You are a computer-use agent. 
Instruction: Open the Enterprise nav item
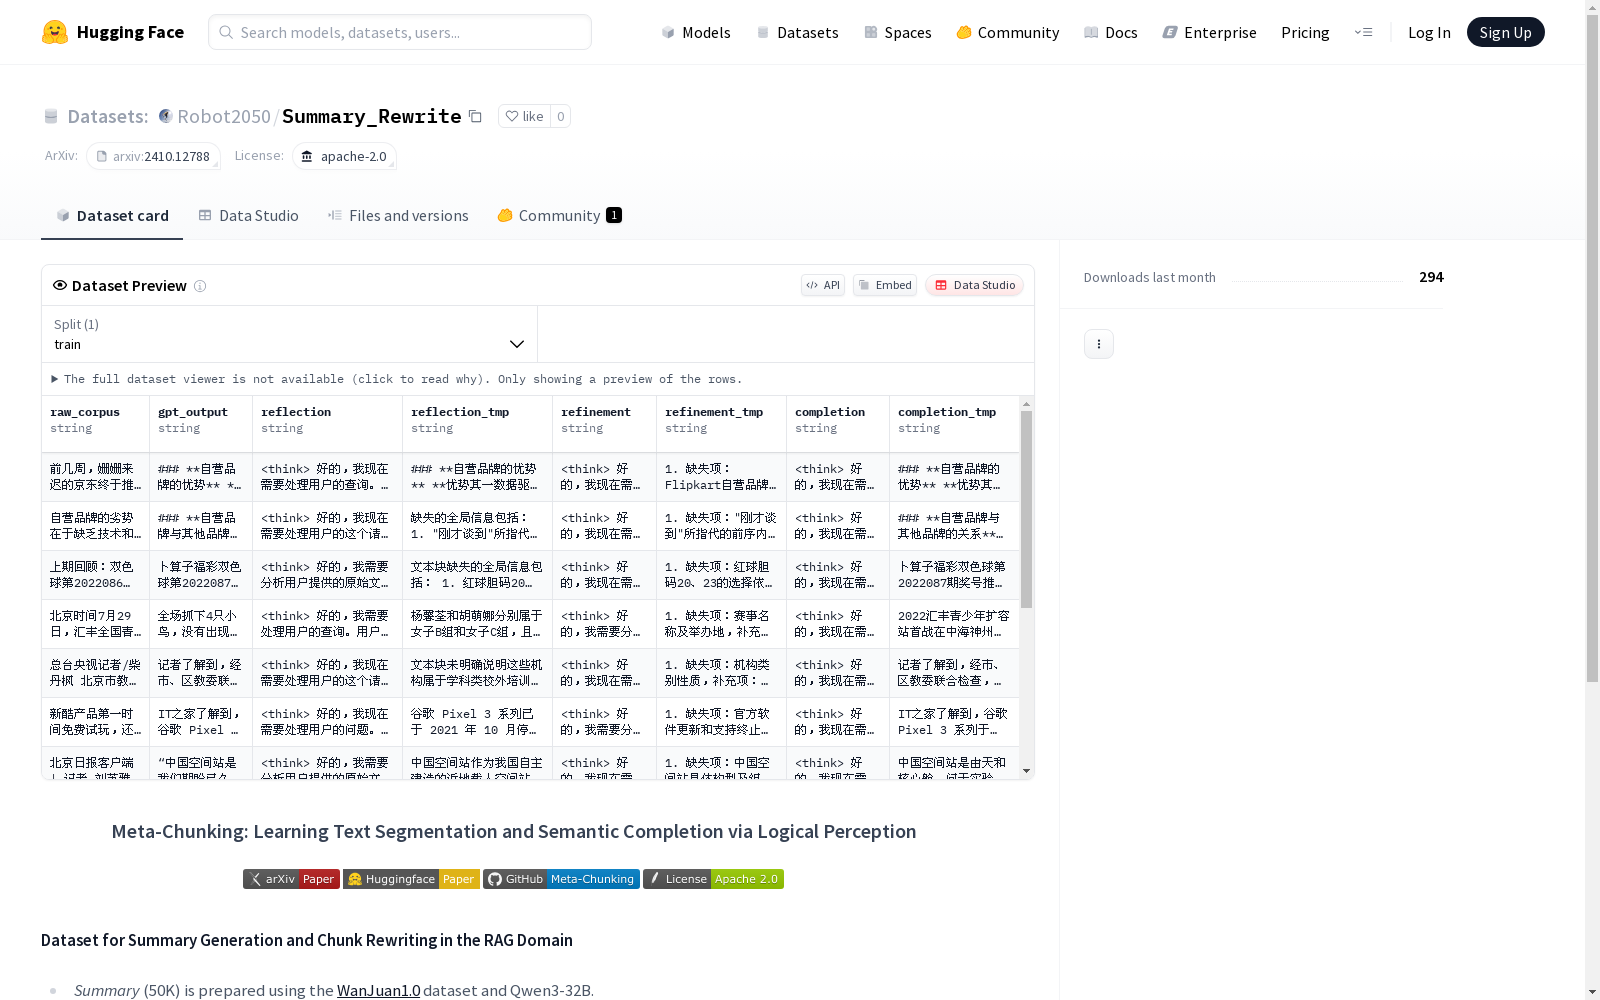(x=1210, y=32)
